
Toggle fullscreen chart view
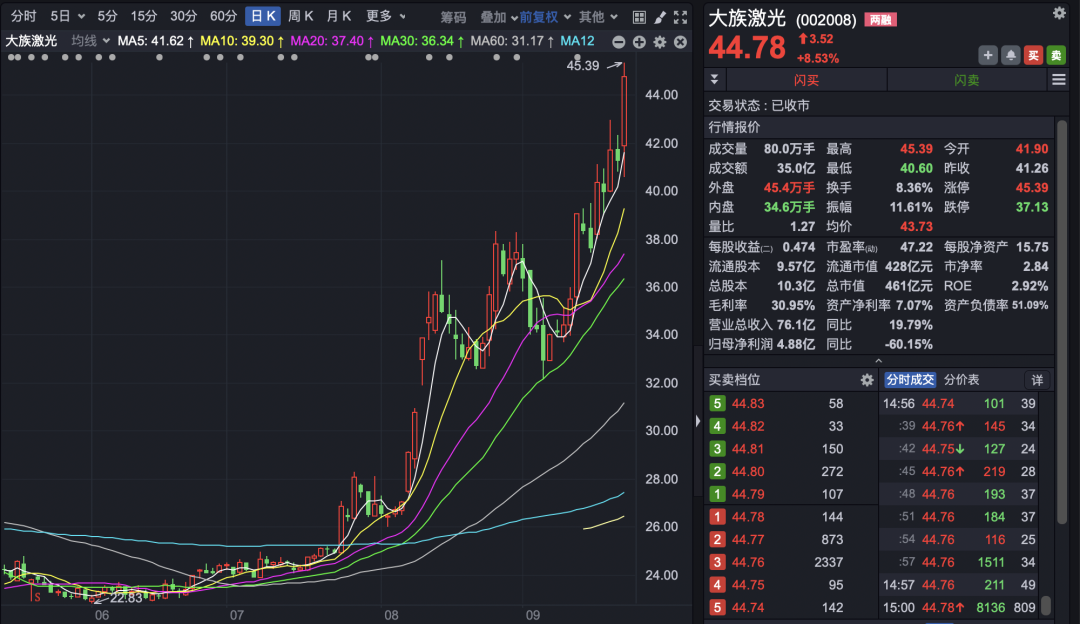[x=681, y=17]
